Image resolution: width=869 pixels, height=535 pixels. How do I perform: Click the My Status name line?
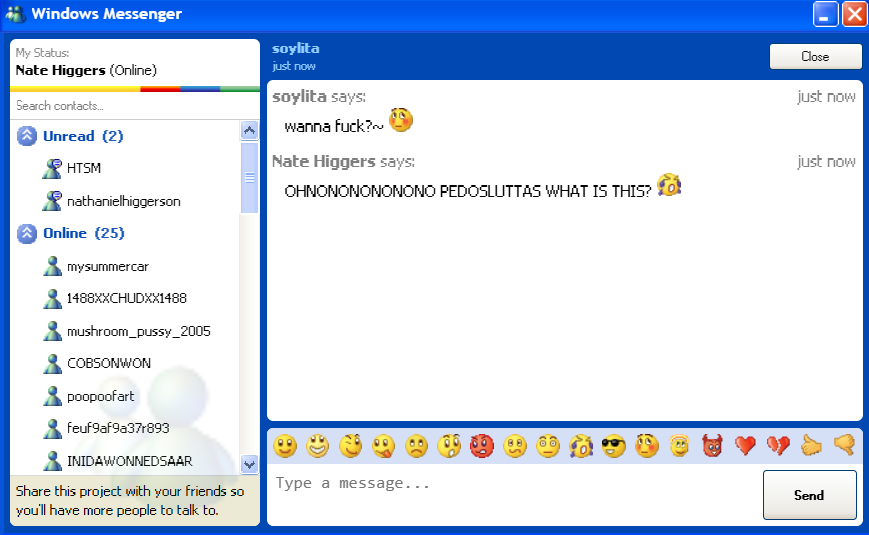point(86,70)
